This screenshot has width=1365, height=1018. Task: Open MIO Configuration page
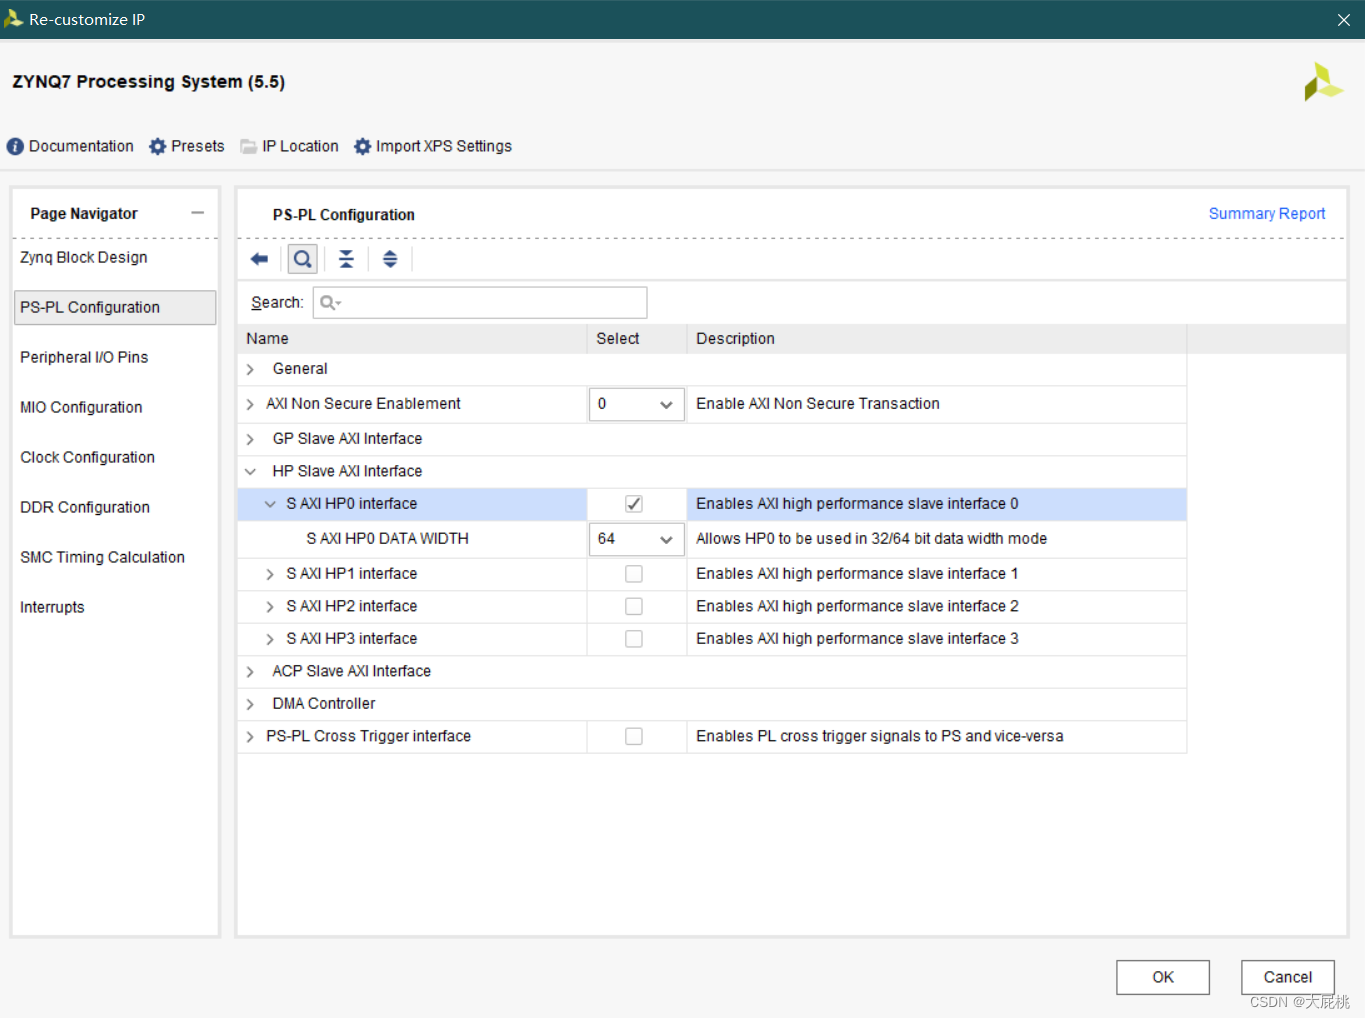point(81,407)
